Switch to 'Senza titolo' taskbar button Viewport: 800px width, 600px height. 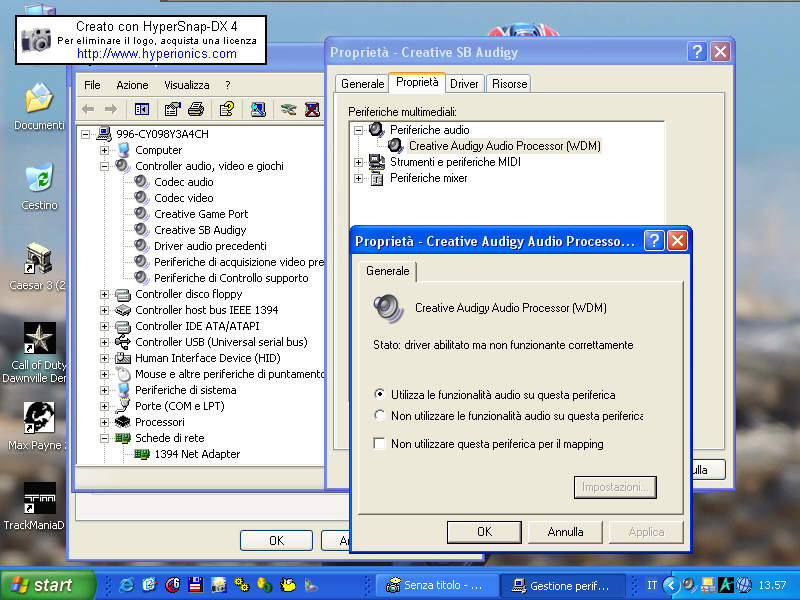(437, 585)
